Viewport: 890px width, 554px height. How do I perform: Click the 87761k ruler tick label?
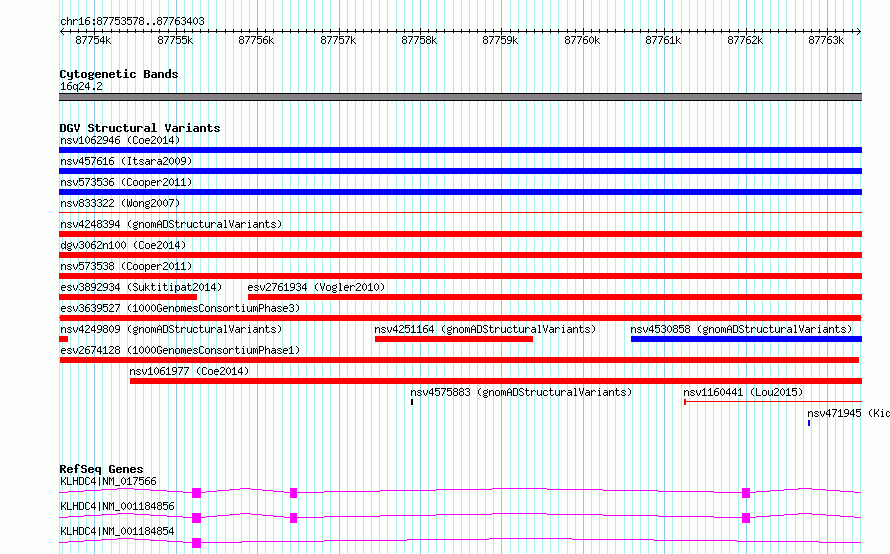[x=663, y=40]
